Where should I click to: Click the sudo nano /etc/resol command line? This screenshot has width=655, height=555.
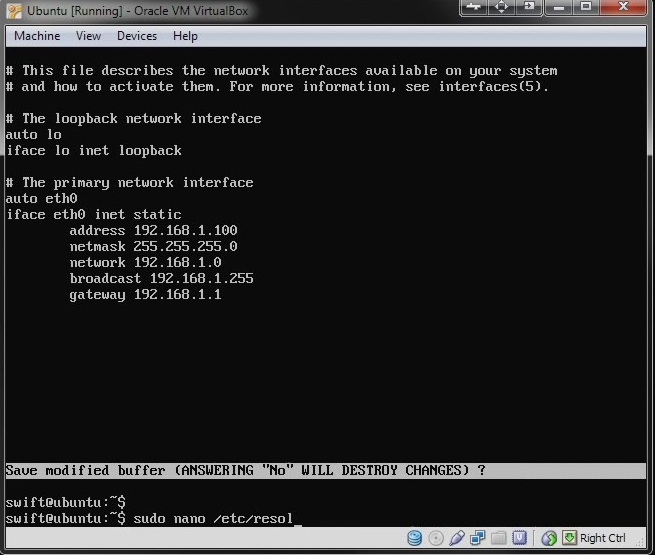(154, 518)
